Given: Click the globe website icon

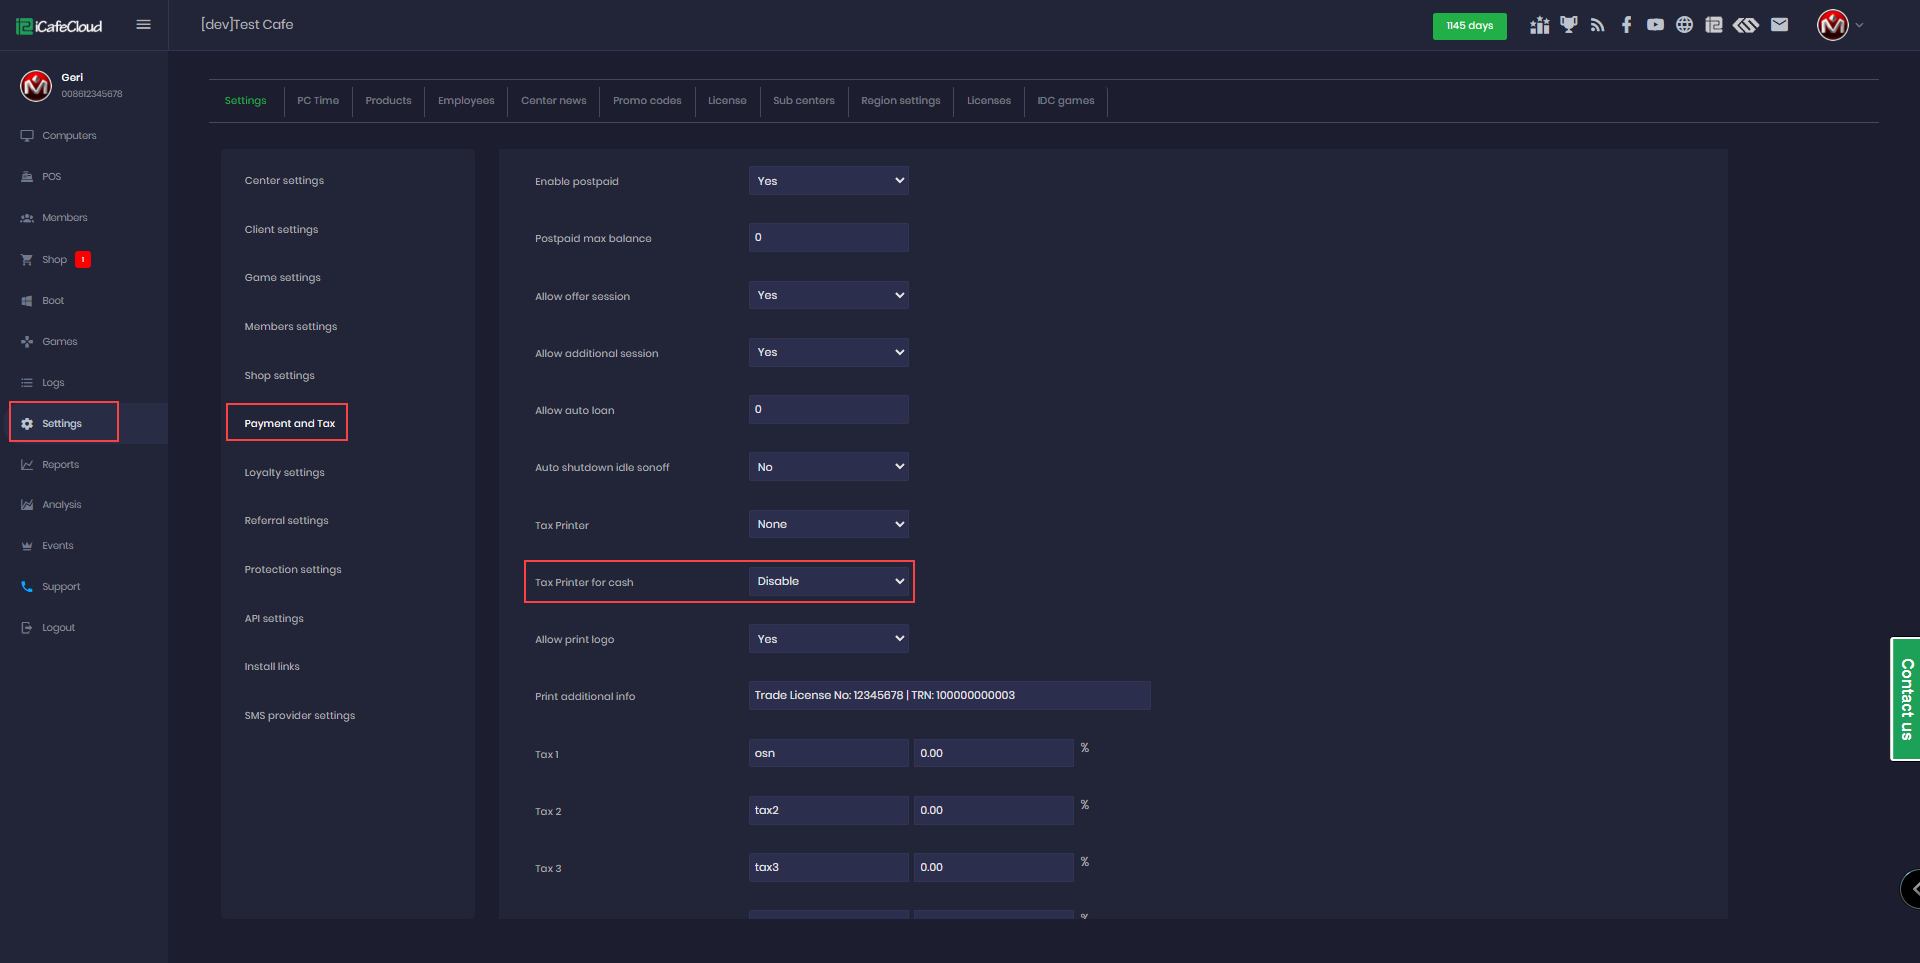Looking at the screenshot, I should (x=1684, y=25).
